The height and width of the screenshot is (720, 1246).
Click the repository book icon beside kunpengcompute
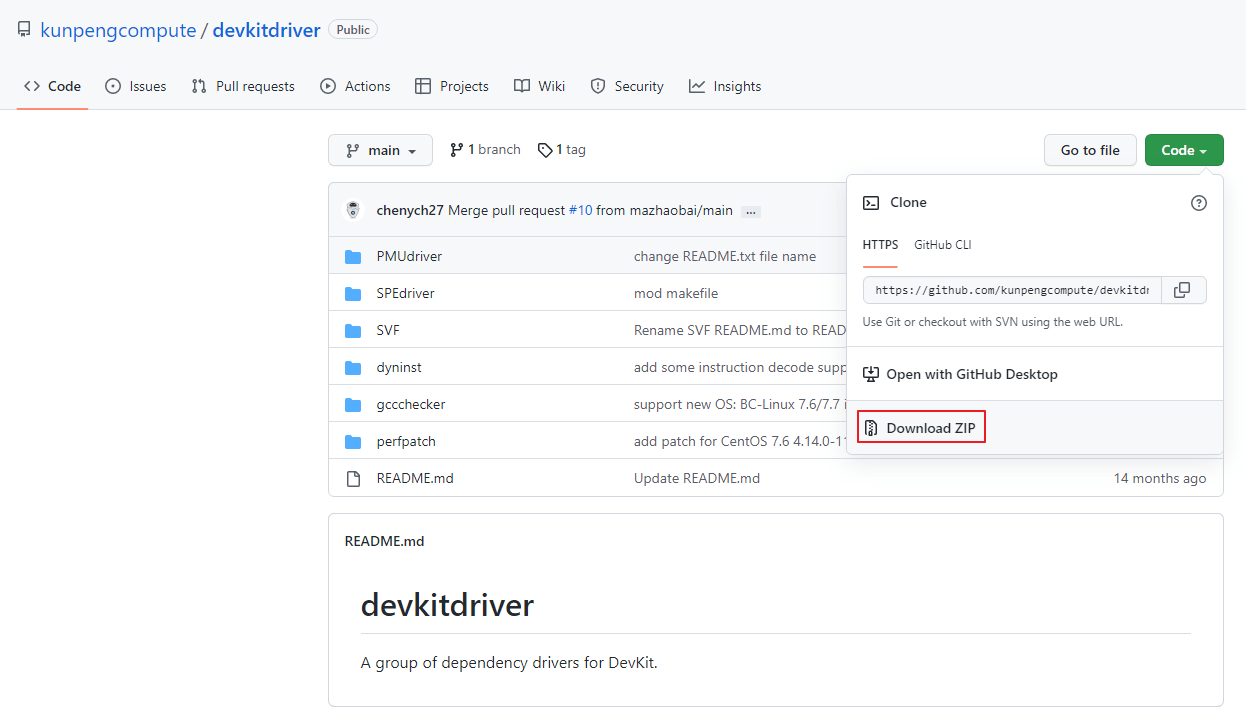[x=24, y=30]
